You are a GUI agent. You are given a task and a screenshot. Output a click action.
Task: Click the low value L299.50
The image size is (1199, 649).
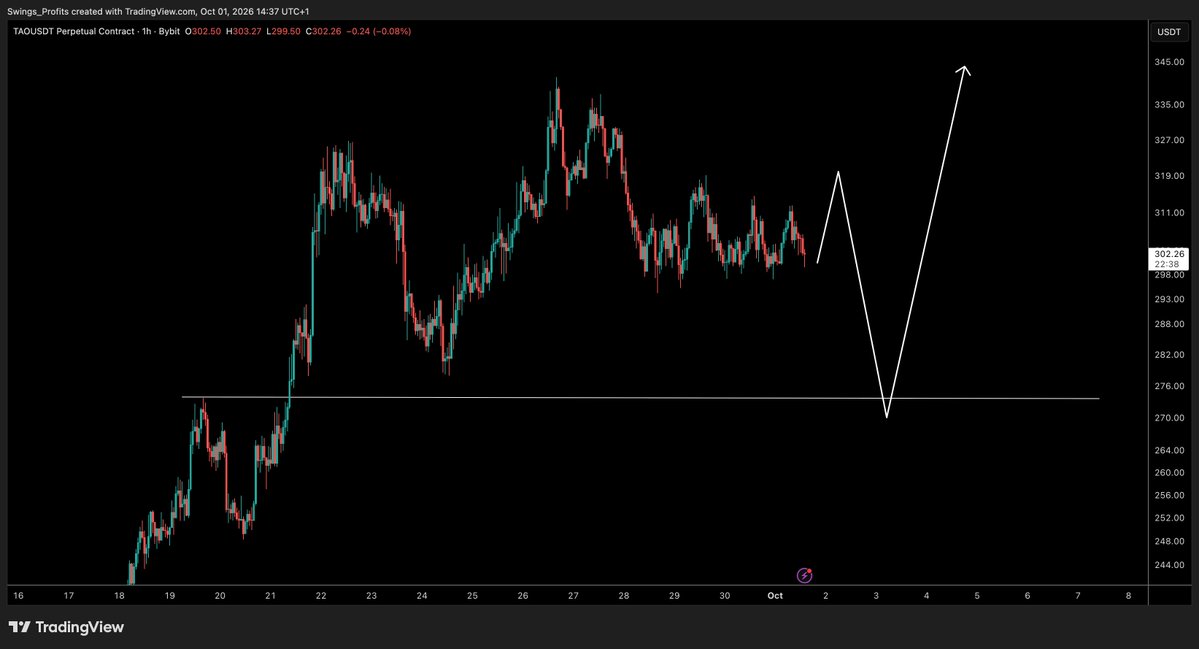(284, 31)
